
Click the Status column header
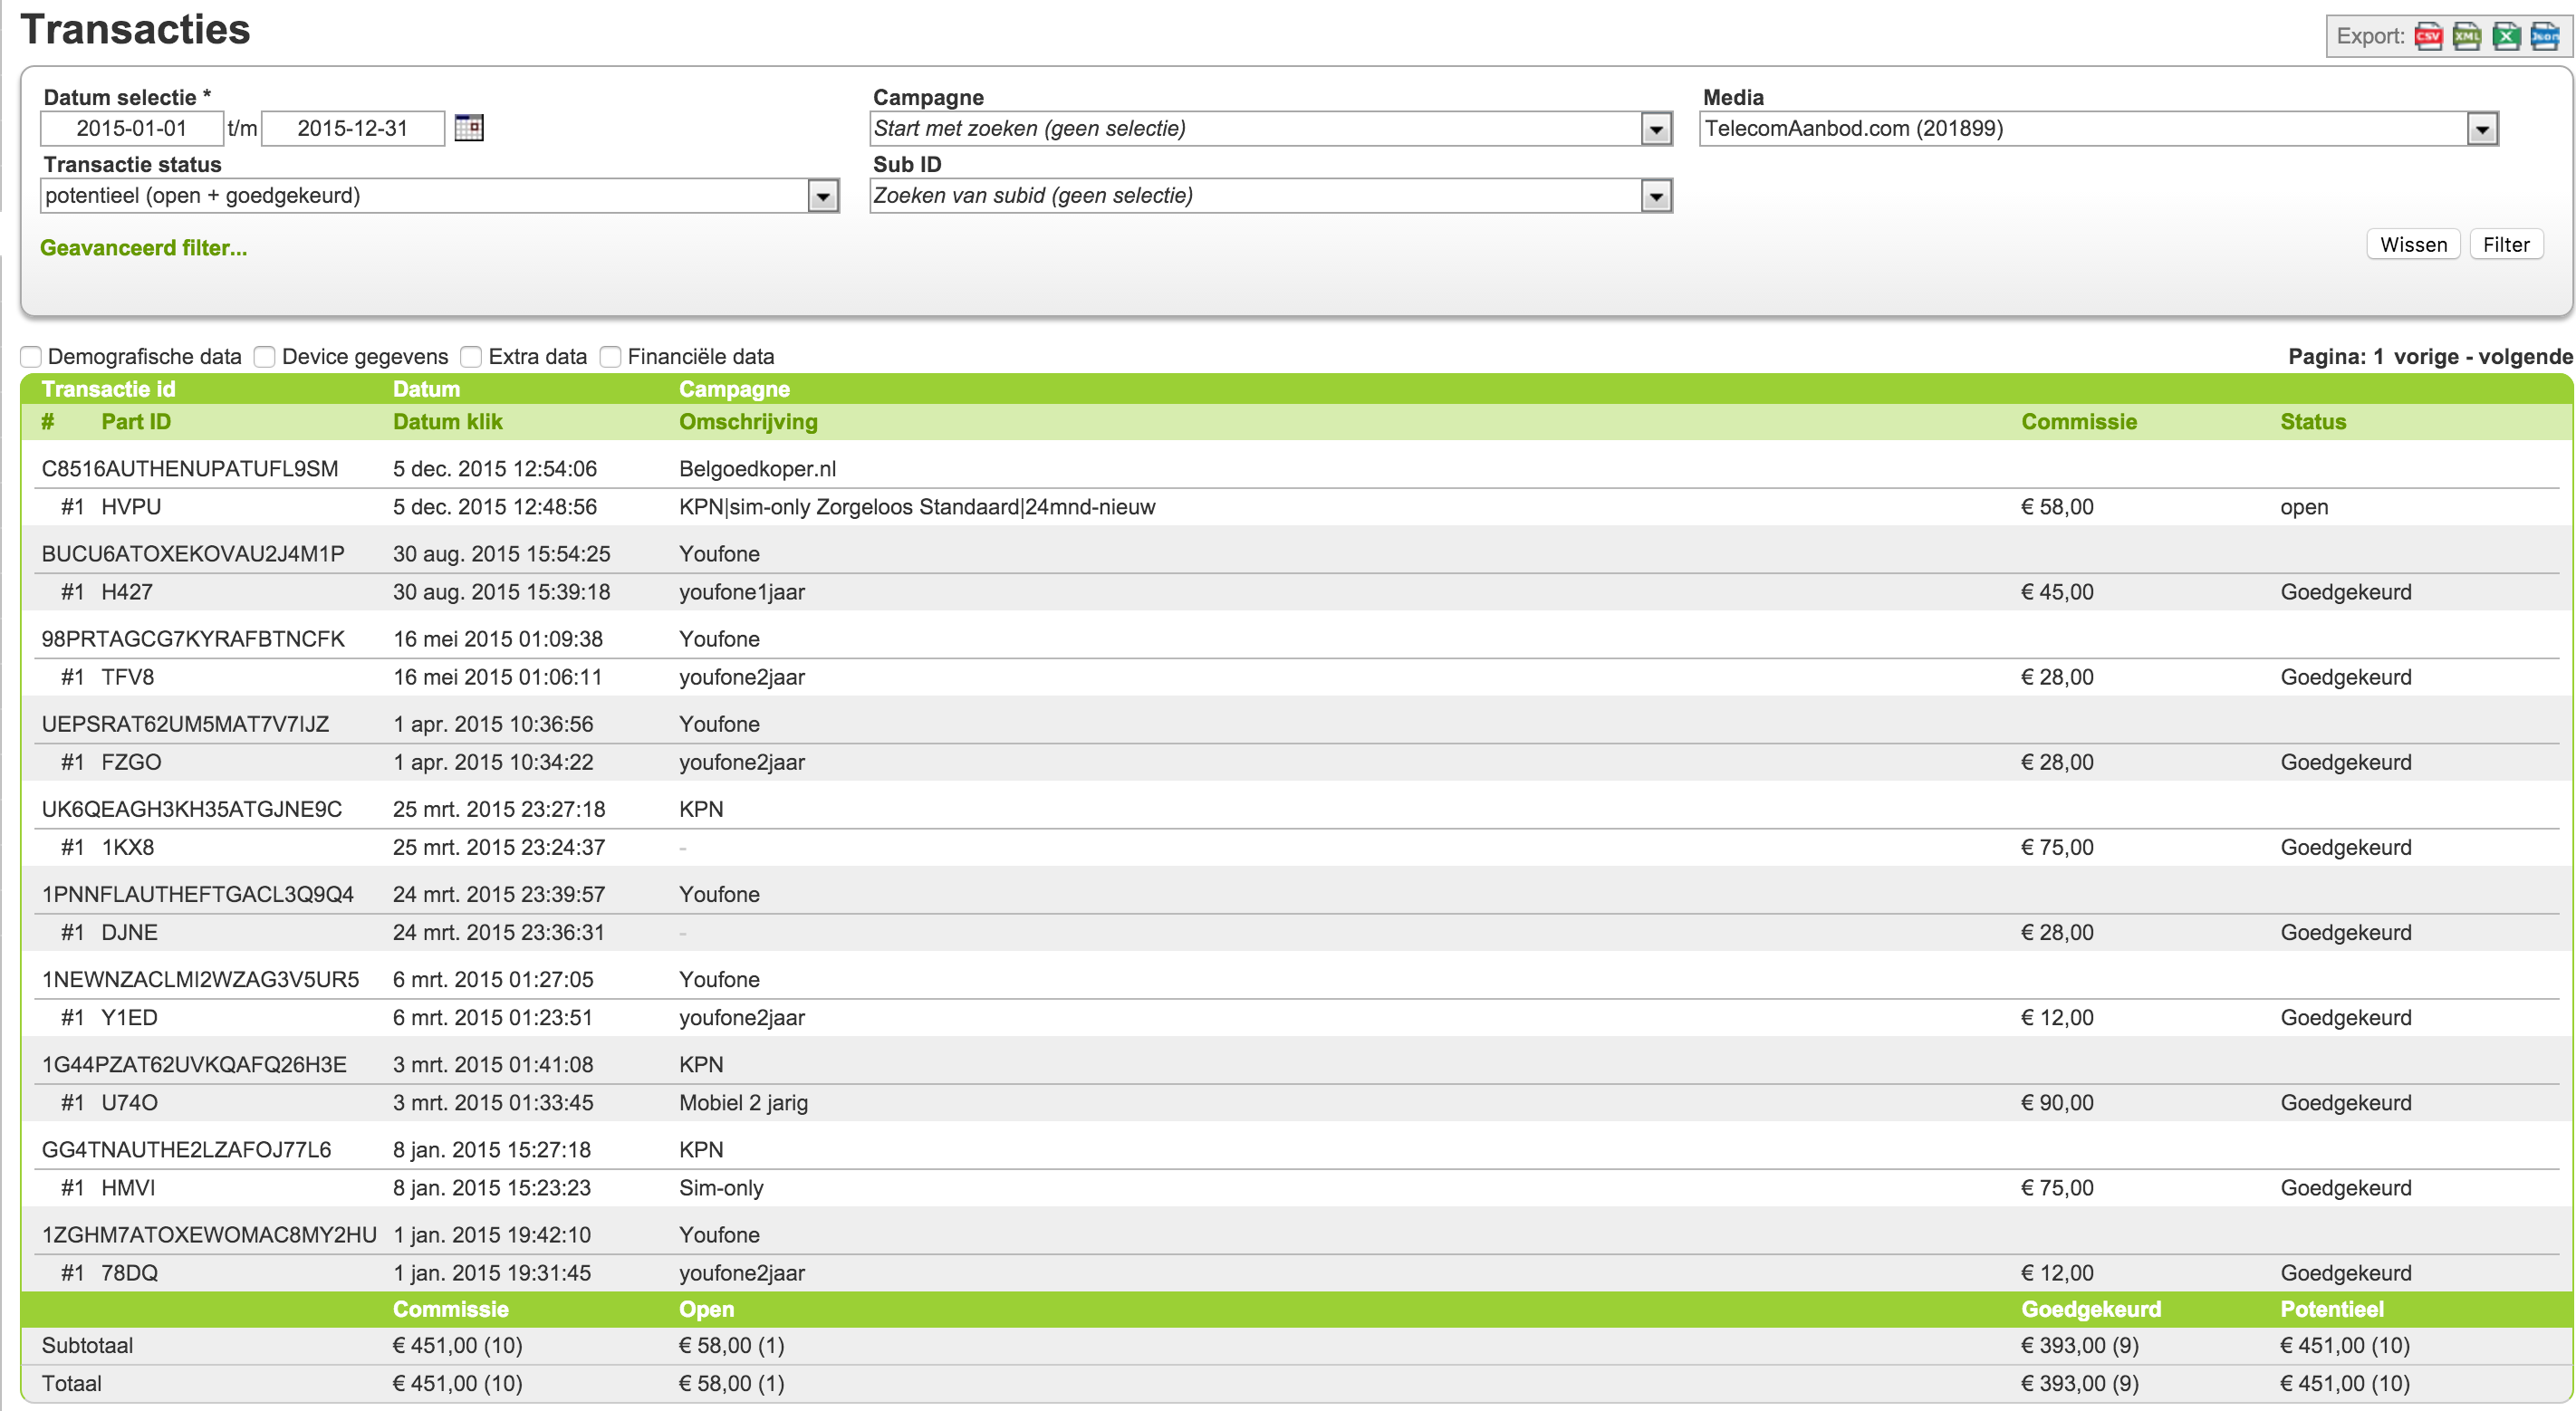coord(2312,422)
